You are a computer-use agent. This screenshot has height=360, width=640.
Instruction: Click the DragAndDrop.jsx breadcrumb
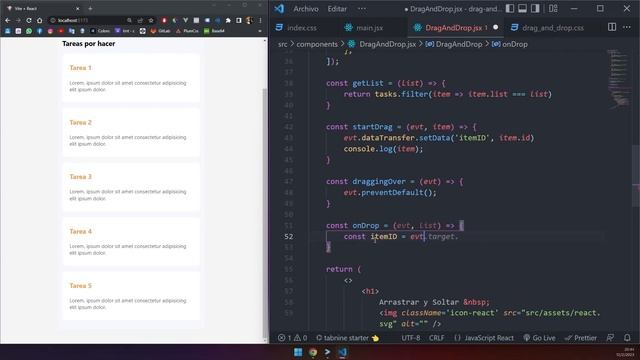tap(387, 44)
